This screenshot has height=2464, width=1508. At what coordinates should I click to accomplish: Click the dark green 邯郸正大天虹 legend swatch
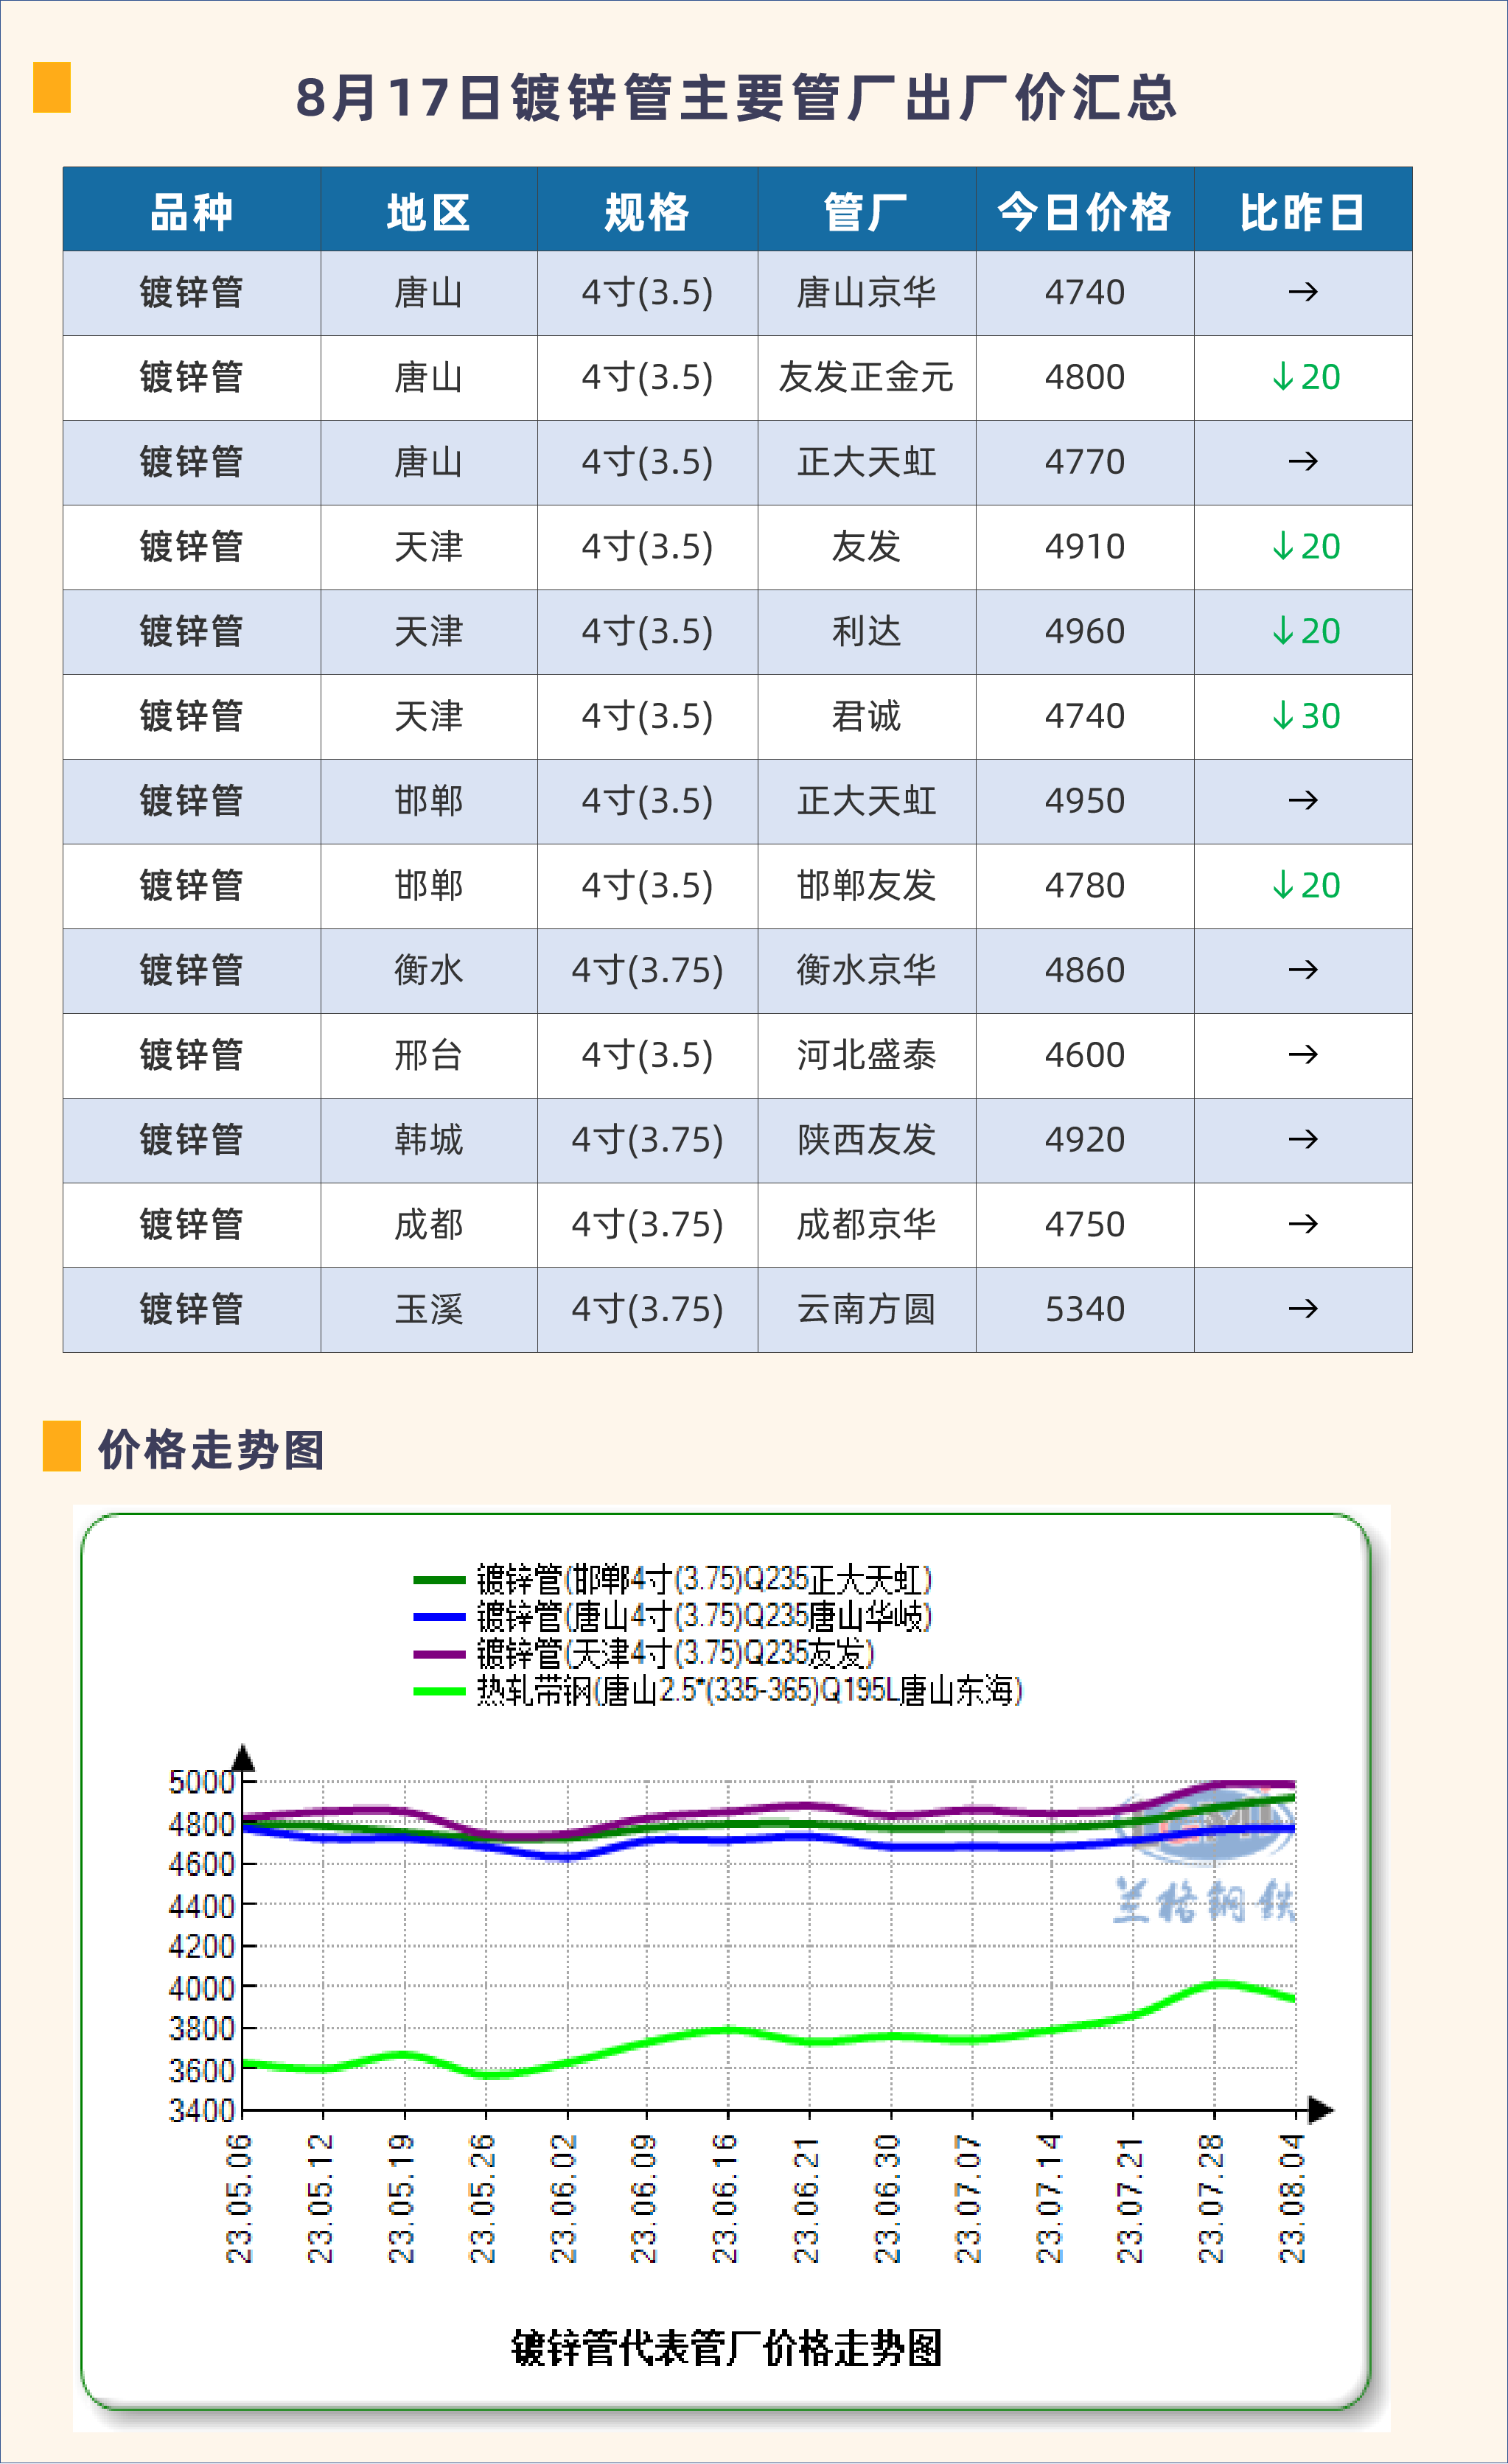tap(439, 1580)
